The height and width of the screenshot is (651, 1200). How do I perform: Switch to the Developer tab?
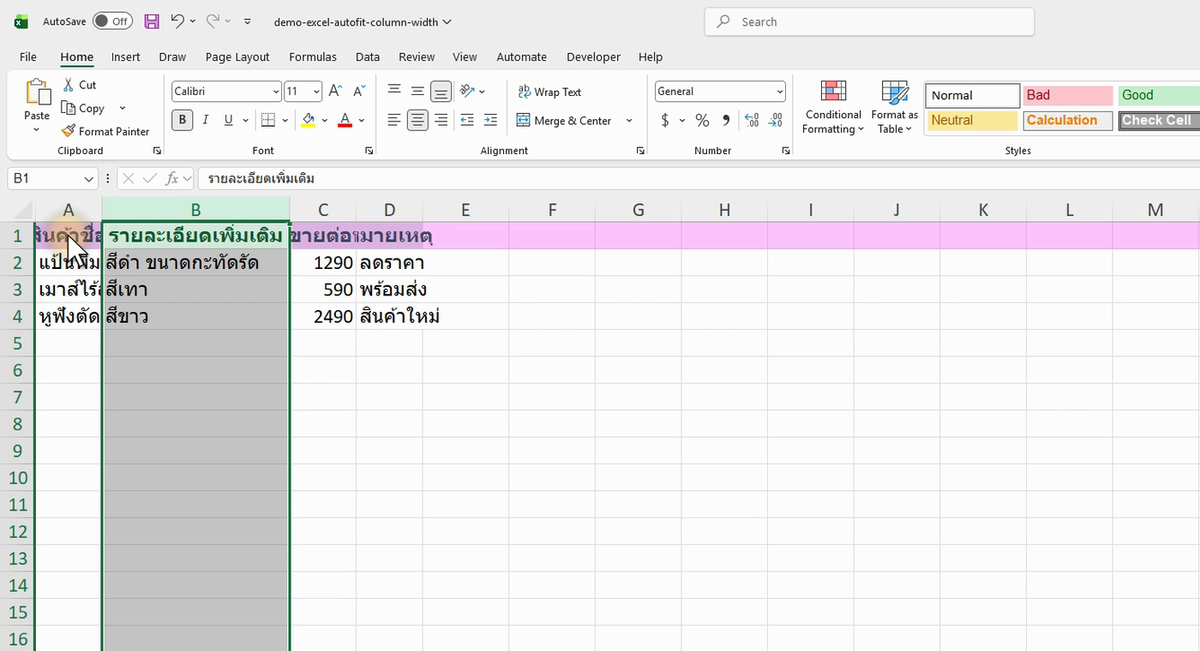(594, 57)
